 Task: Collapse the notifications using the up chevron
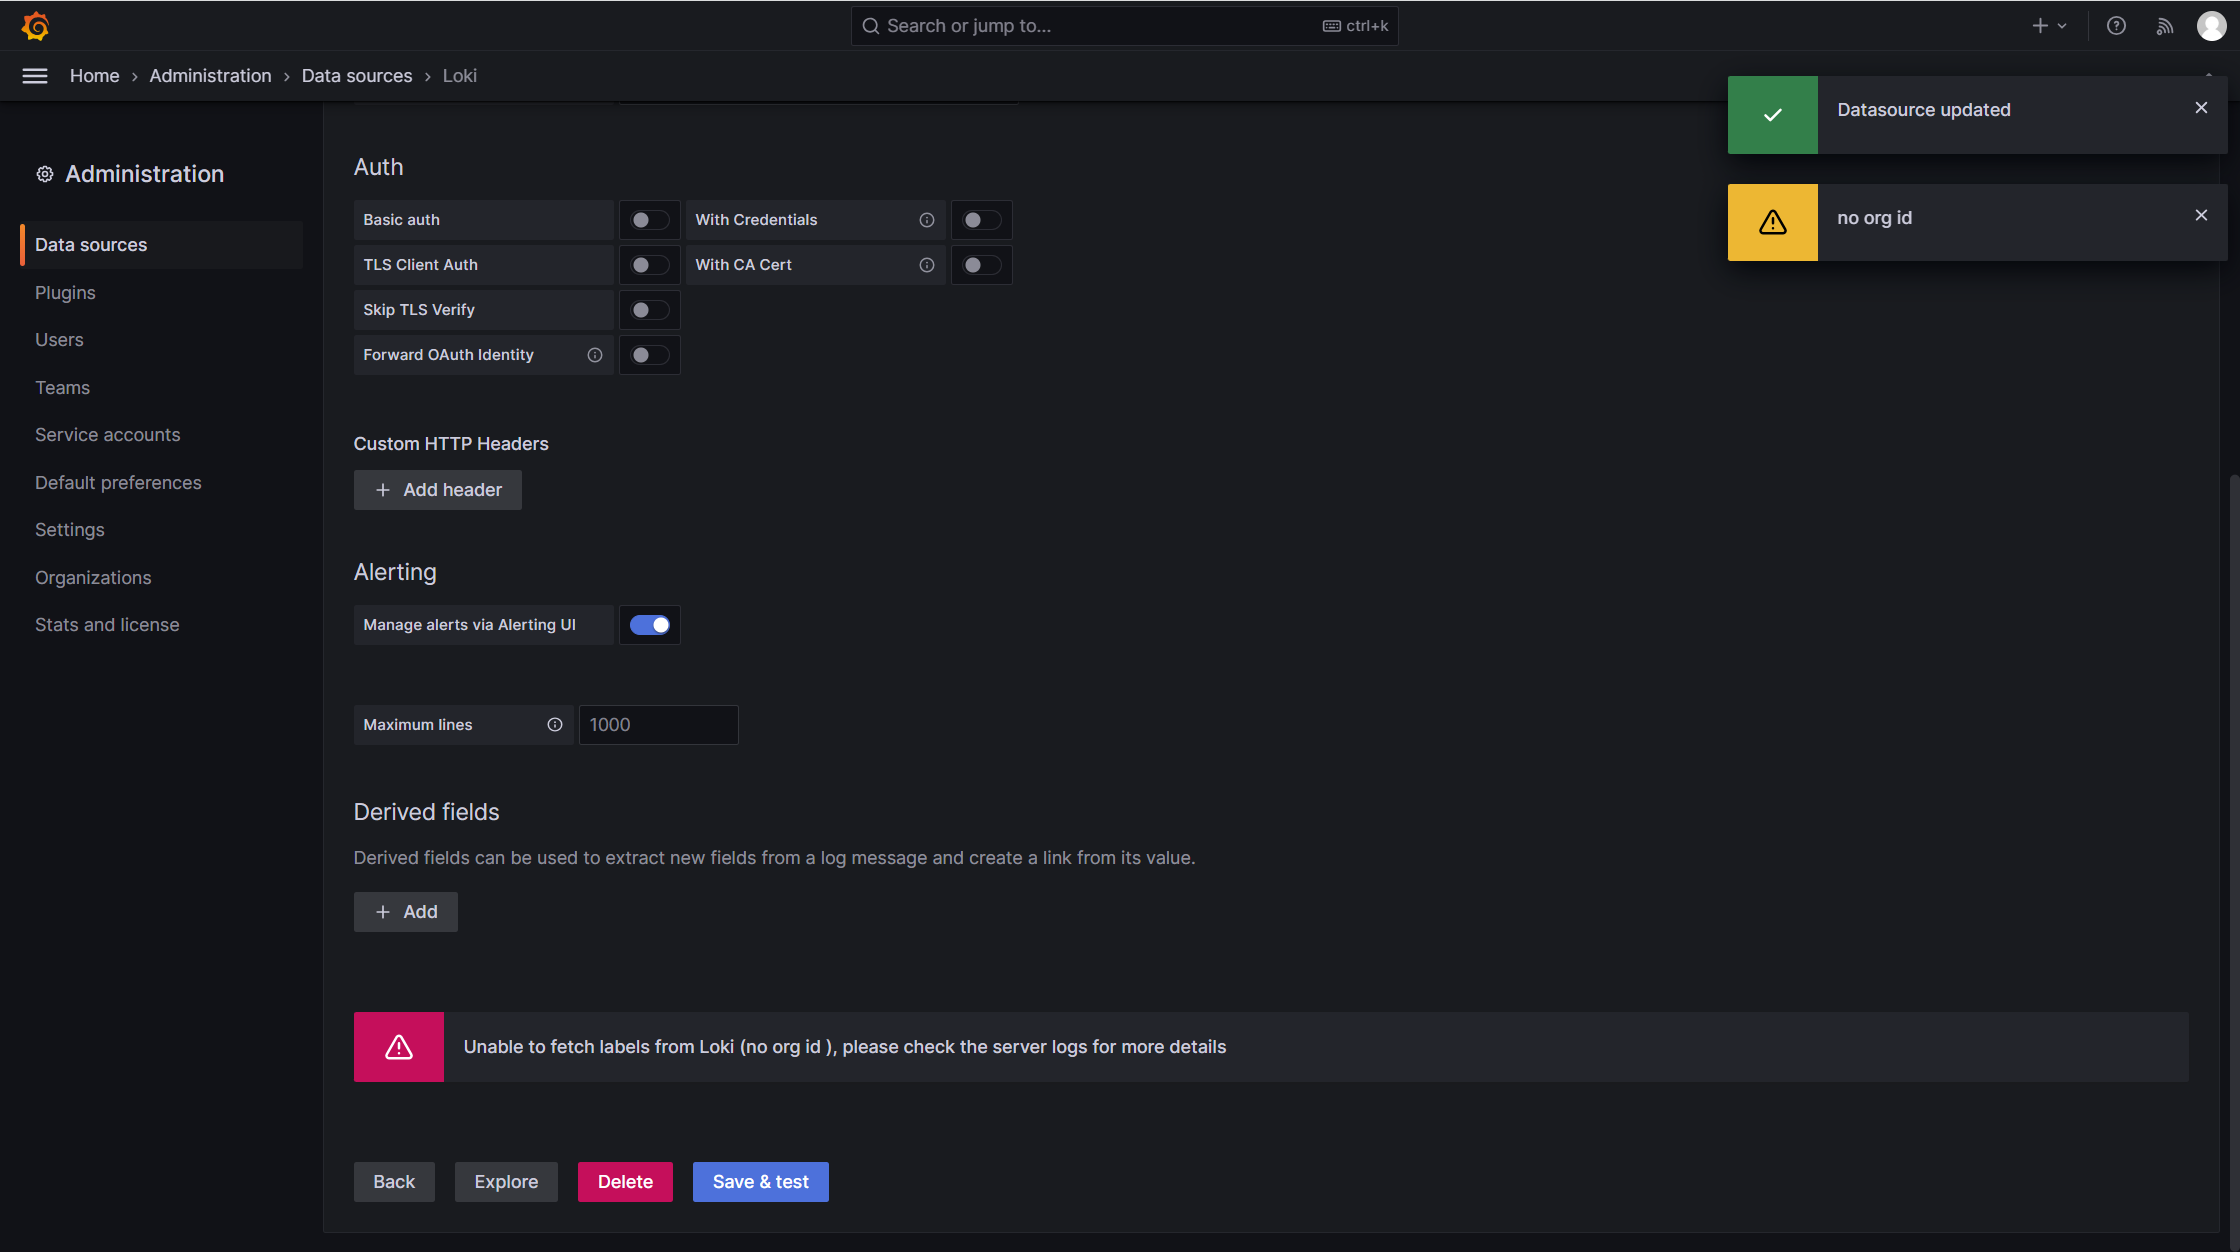2210,75
